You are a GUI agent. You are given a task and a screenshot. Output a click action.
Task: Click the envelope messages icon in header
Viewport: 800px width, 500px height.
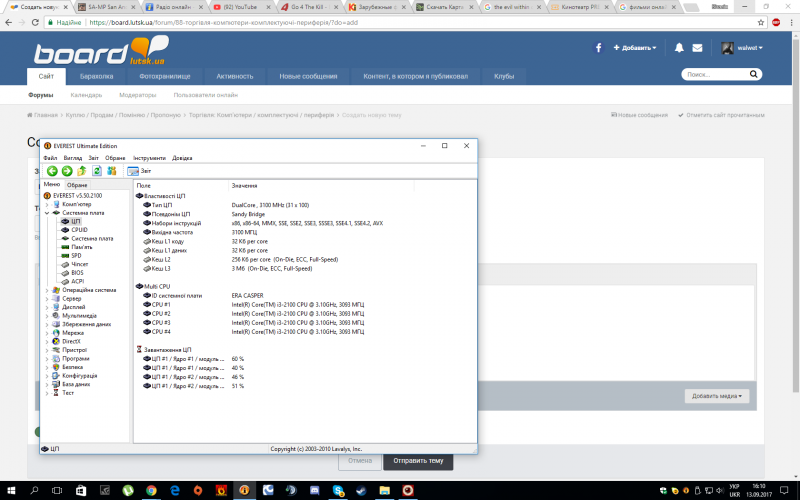click(701, 48)
